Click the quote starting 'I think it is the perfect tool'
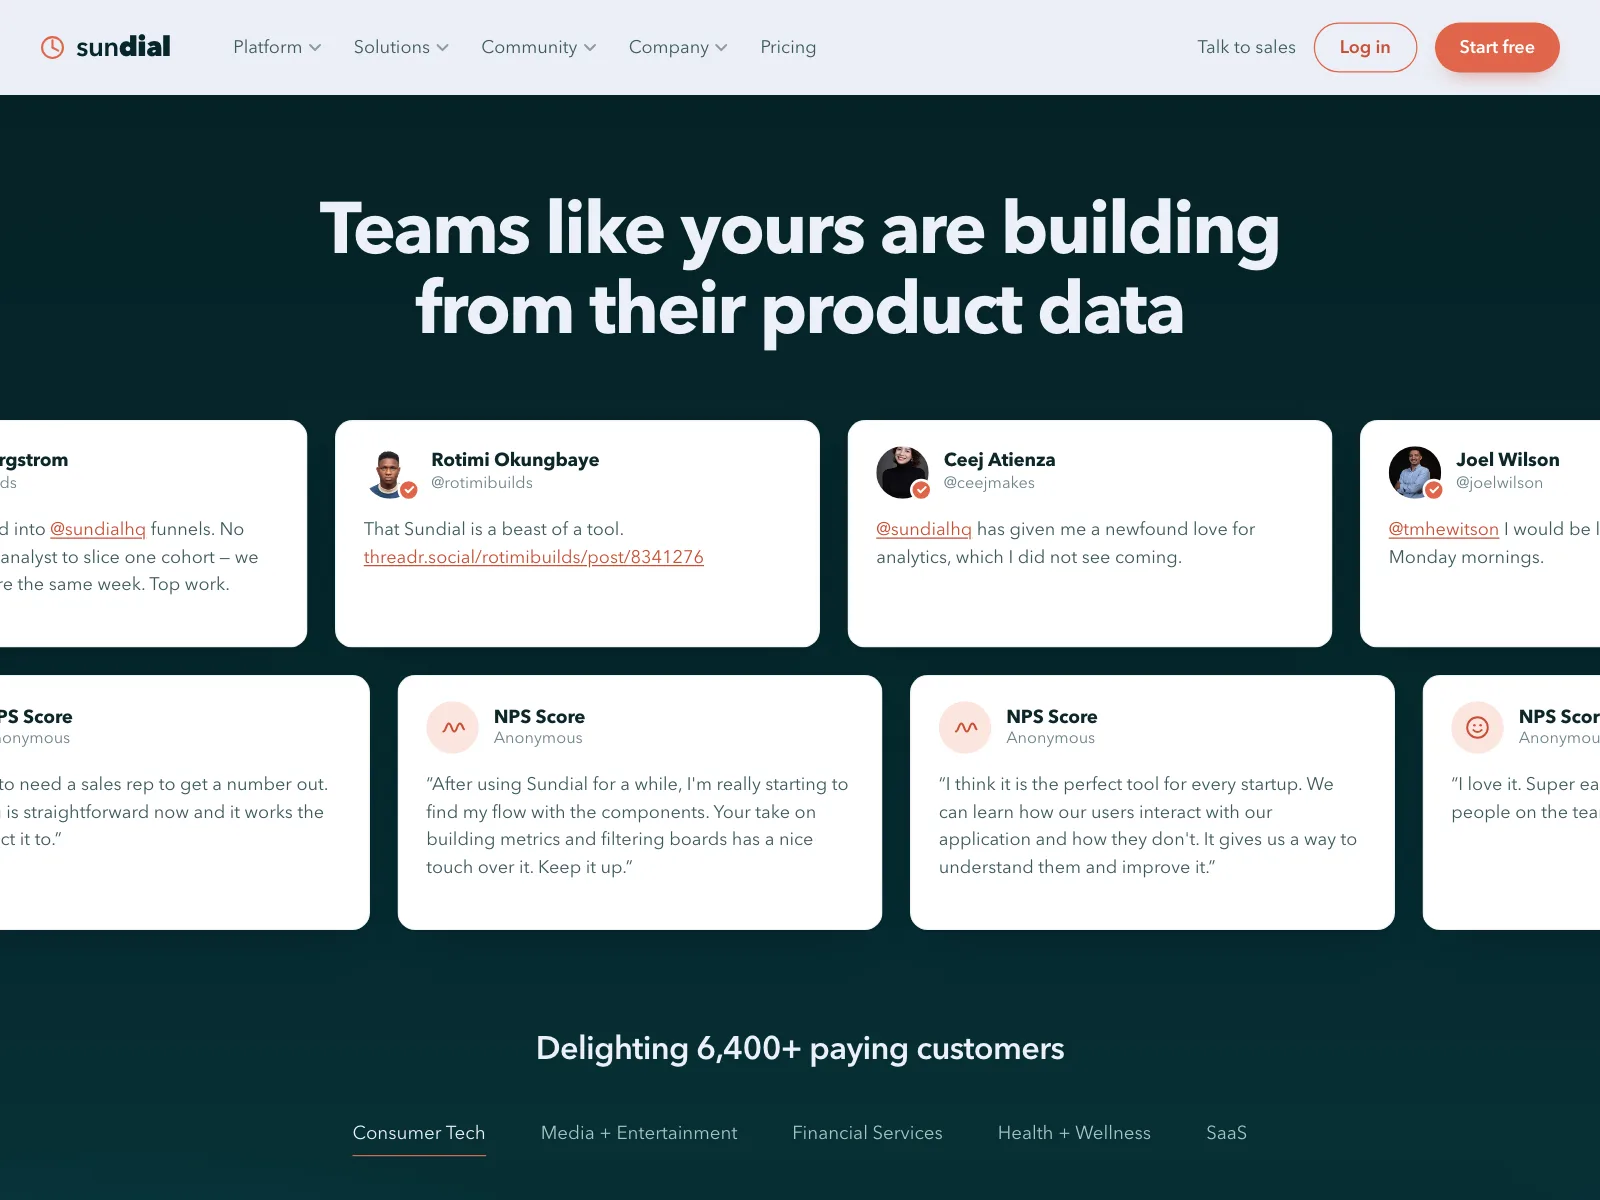This screenshot has width=1600, height=1200. click(x=1148, y=826)
